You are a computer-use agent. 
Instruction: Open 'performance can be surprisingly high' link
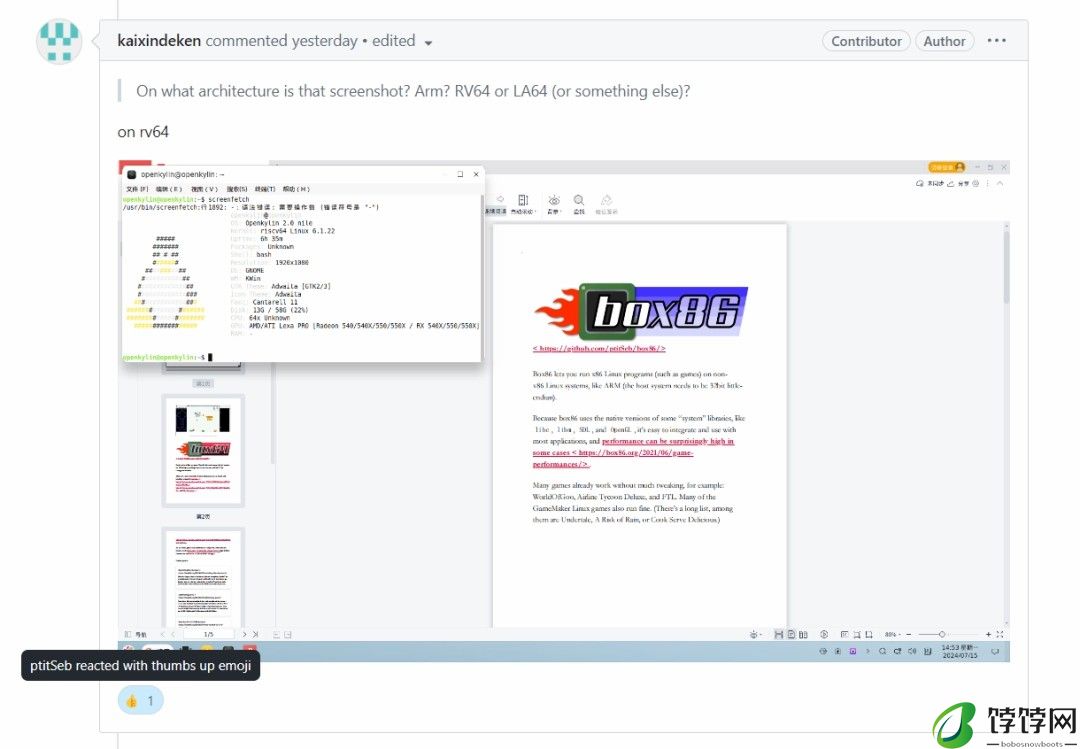[633, 453]
